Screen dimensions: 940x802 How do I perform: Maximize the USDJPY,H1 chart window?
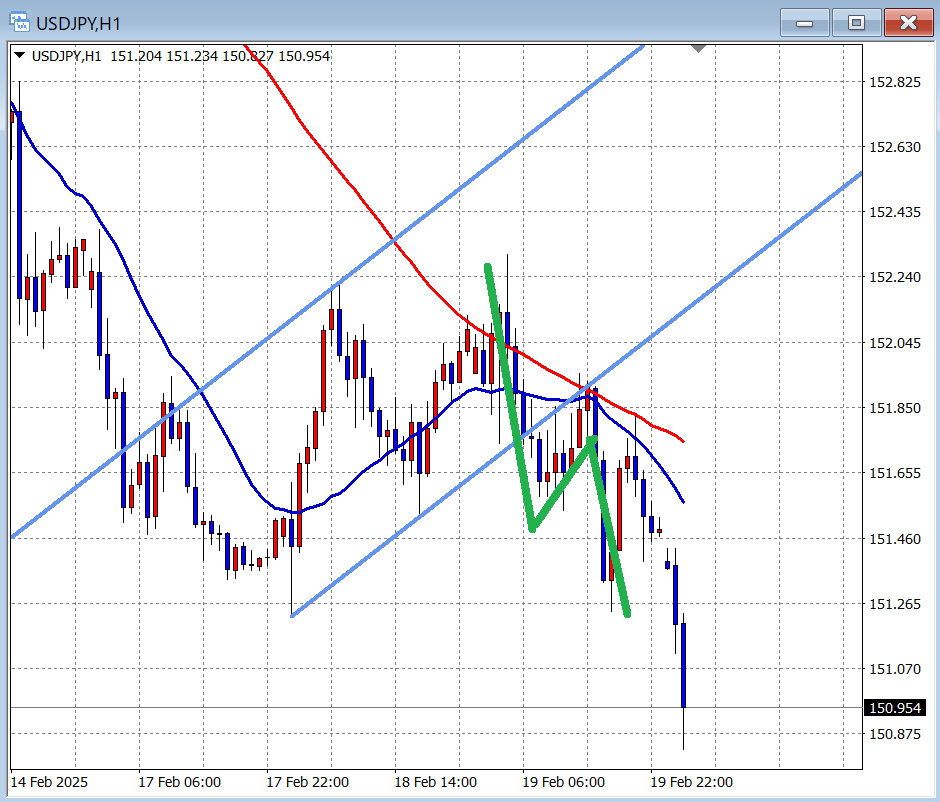coord(856,22)
